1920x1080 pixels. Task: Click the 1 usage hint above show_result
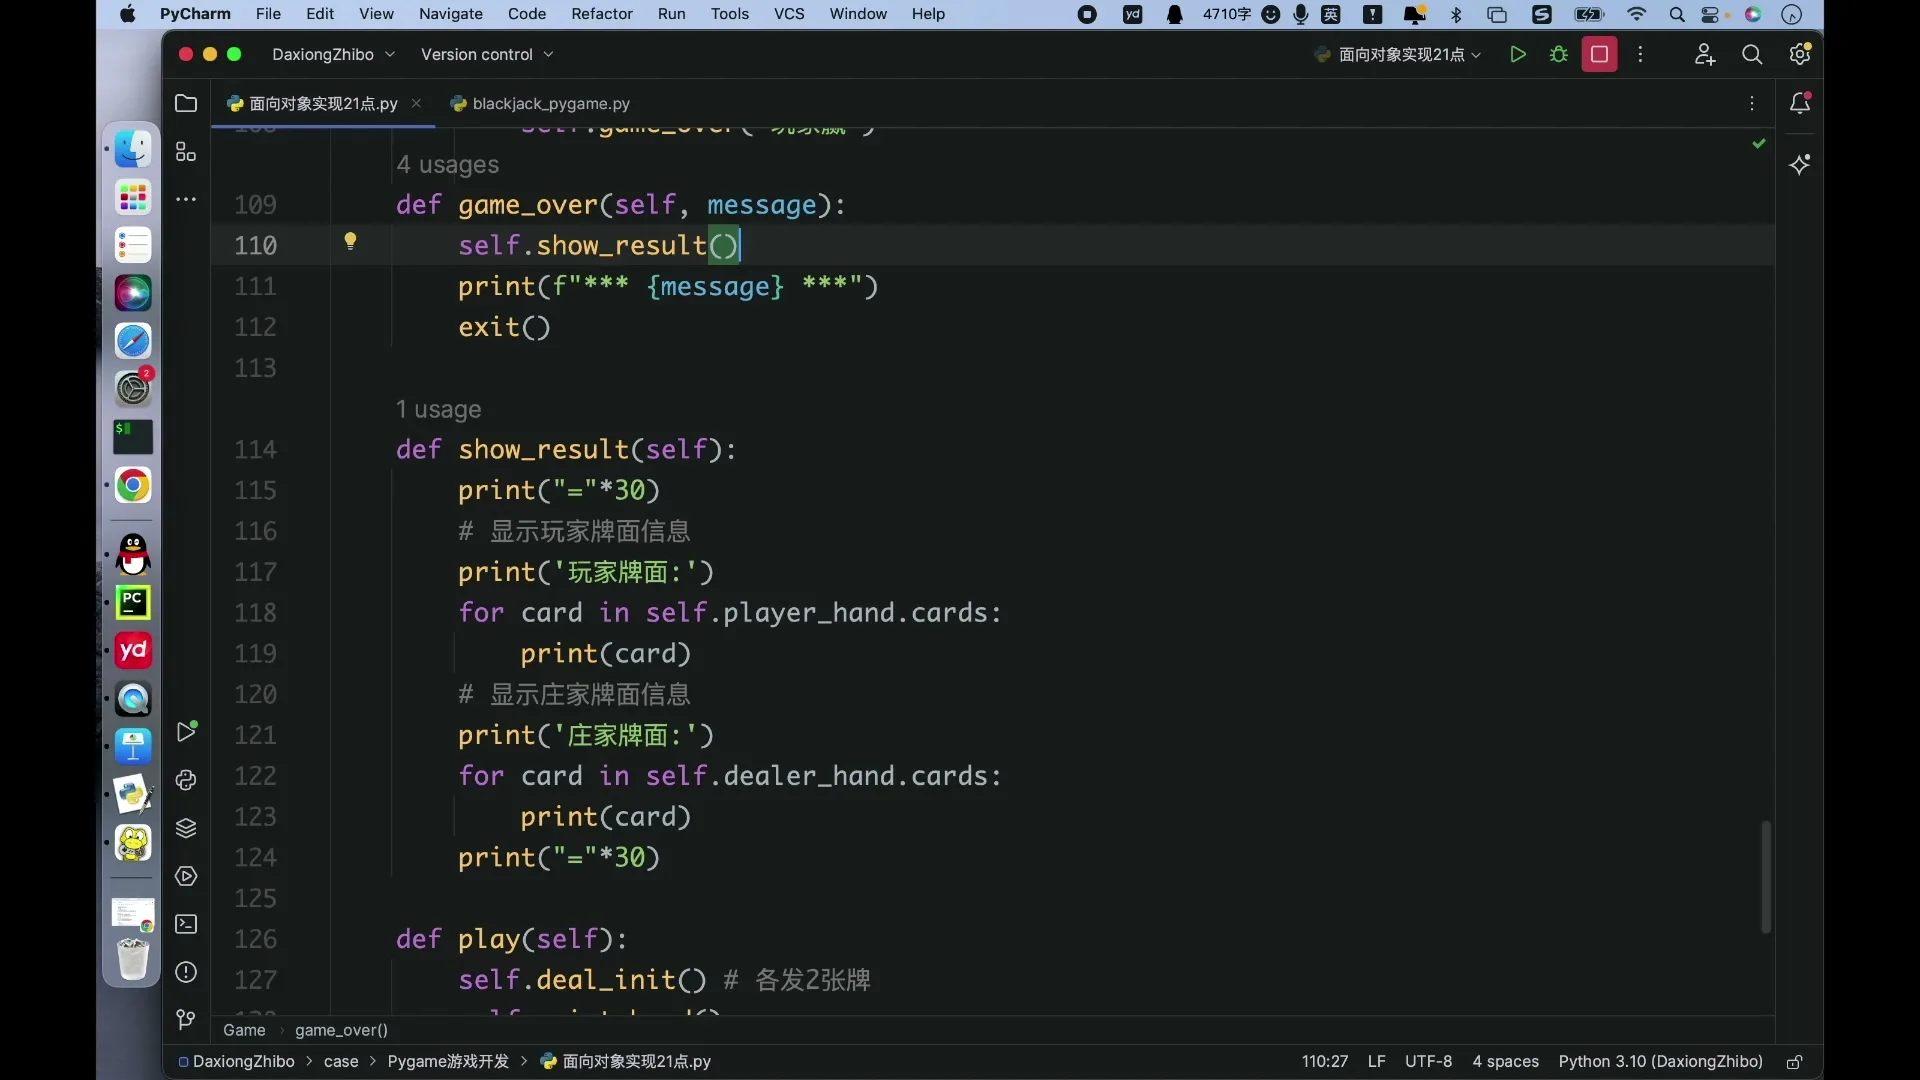[438, 410]
